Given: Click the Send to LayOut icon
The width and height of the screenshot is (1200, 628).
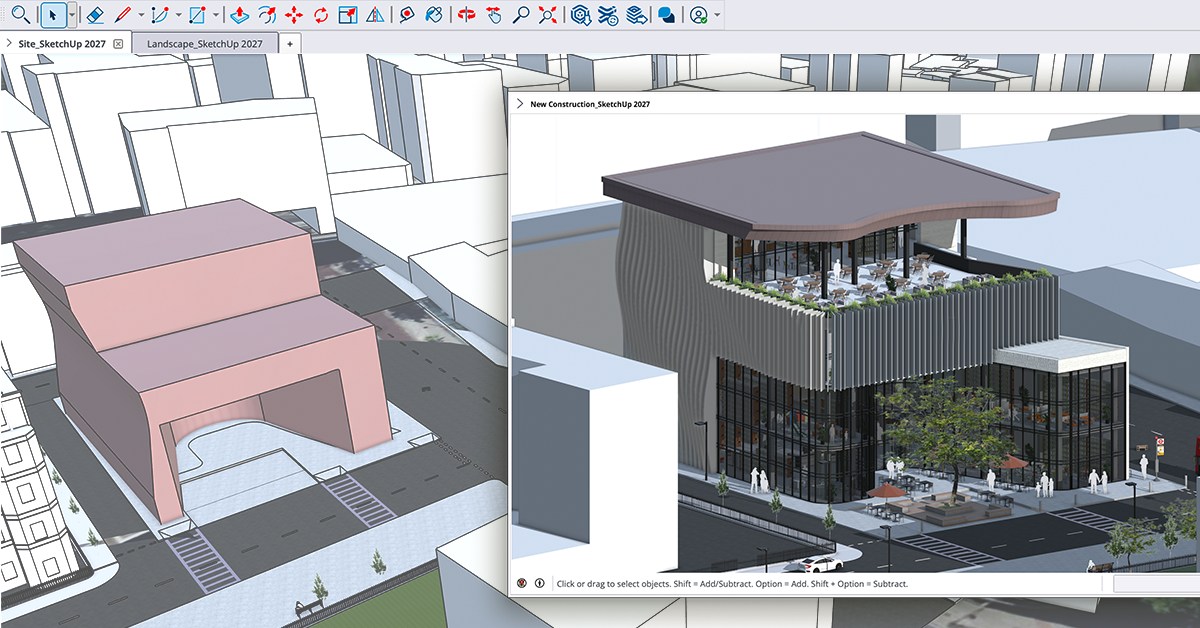Looking at the screenshot, I should point(635,15).
